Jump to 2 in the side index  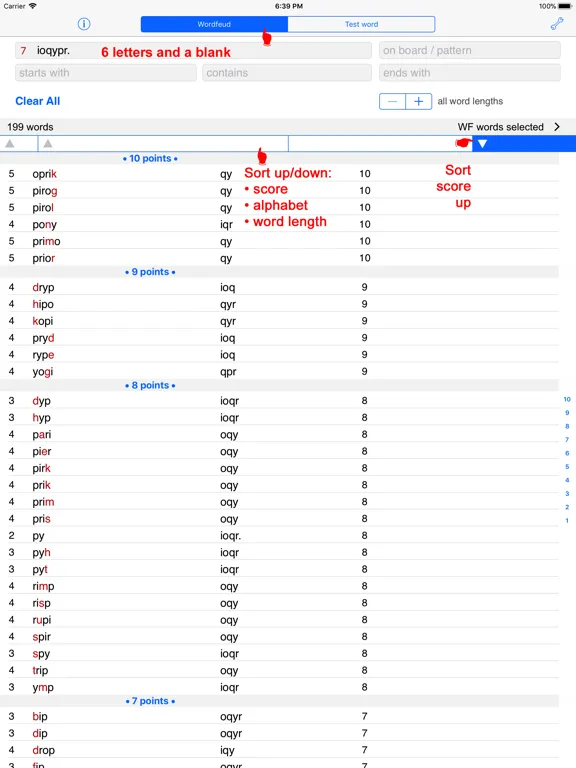(x=567, y=507)
